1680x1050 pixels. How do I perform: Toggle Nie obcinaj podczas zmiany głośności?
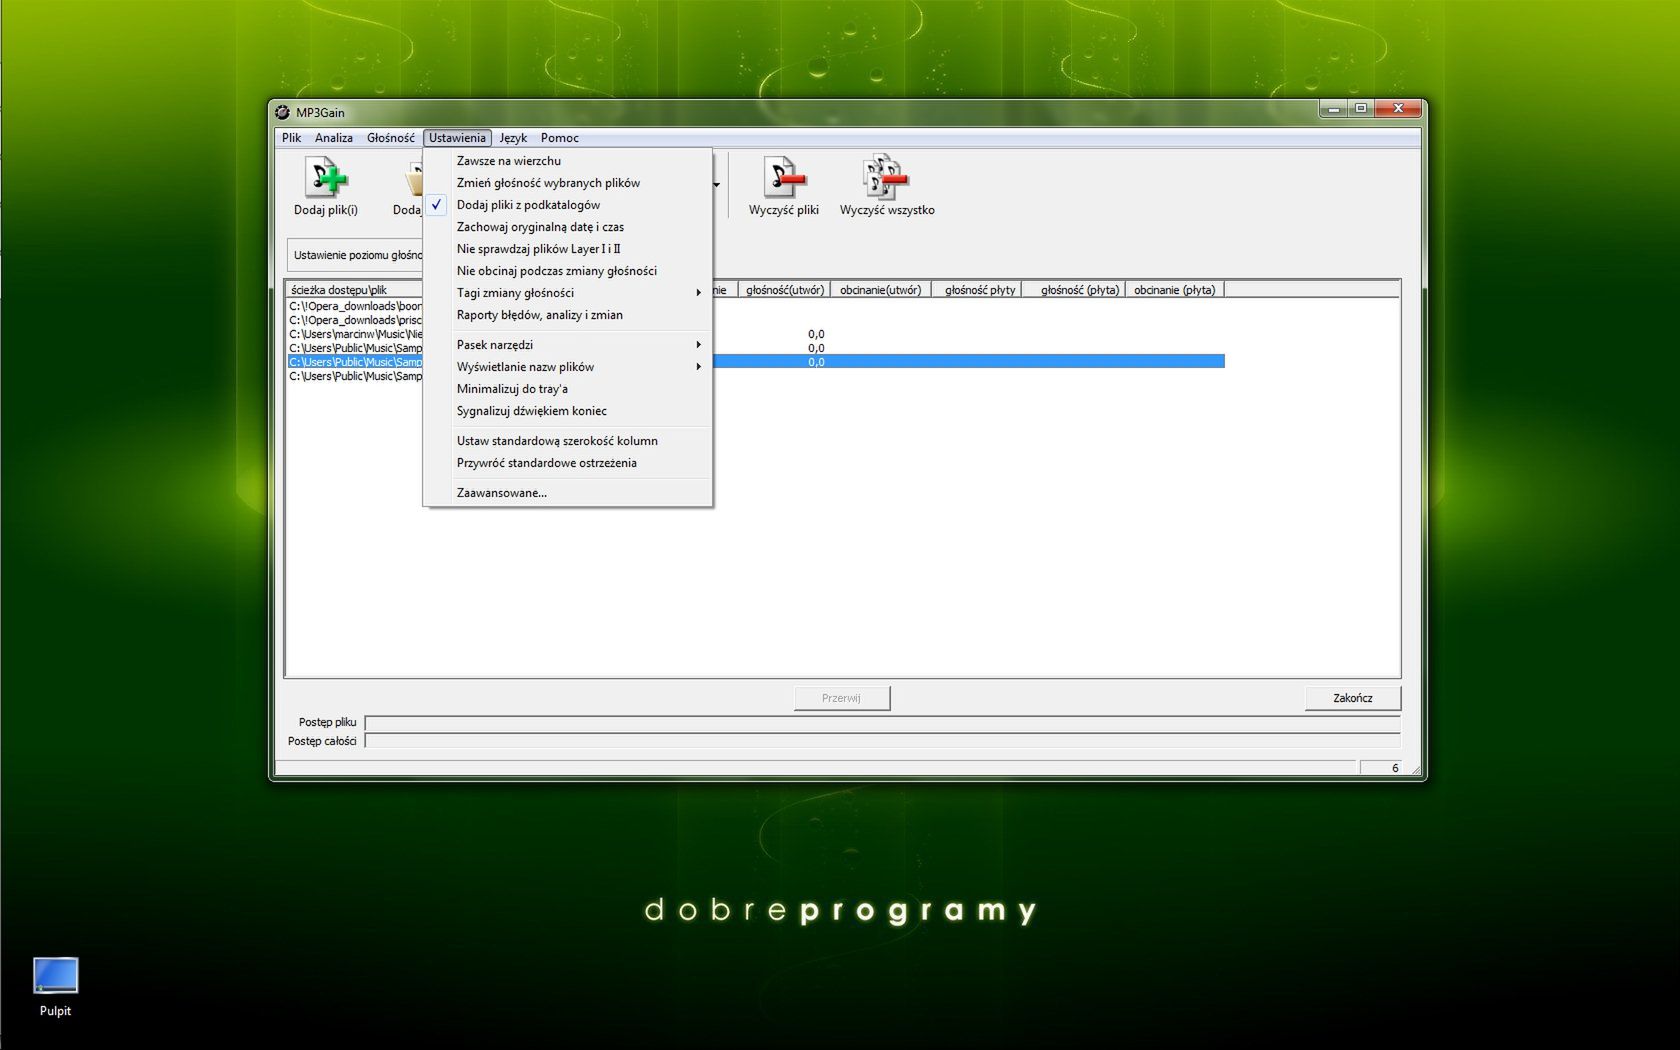568,271
